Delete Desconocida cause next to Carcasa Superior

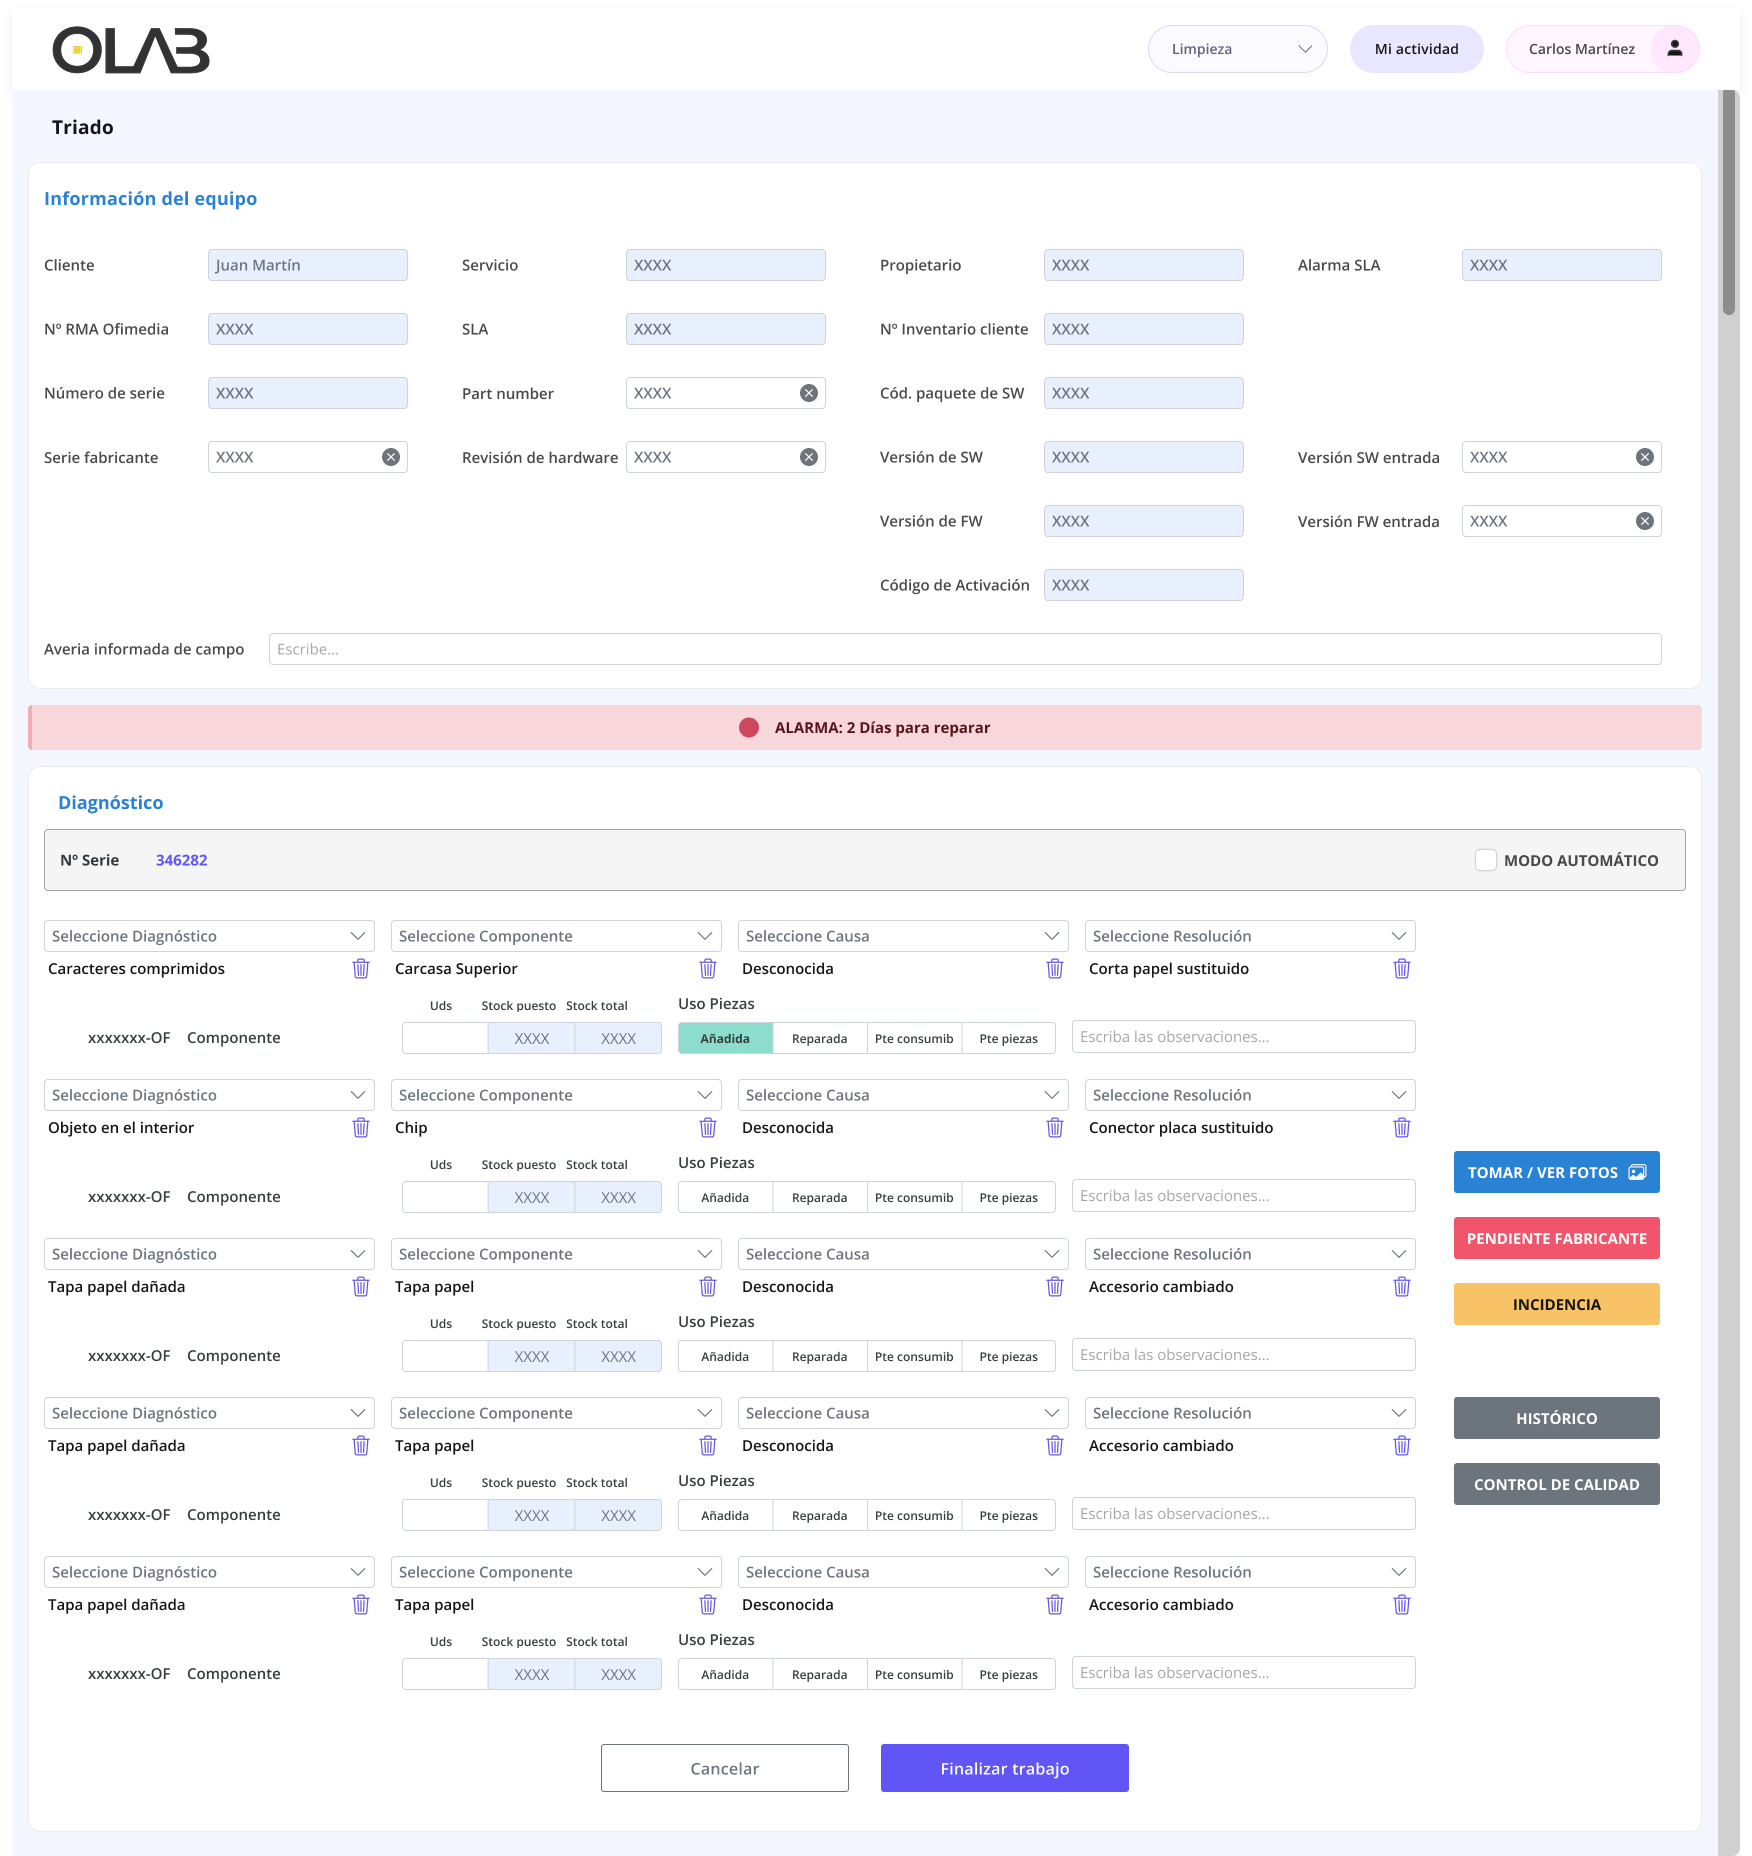pyautogui.click(x=1055, y=968)
